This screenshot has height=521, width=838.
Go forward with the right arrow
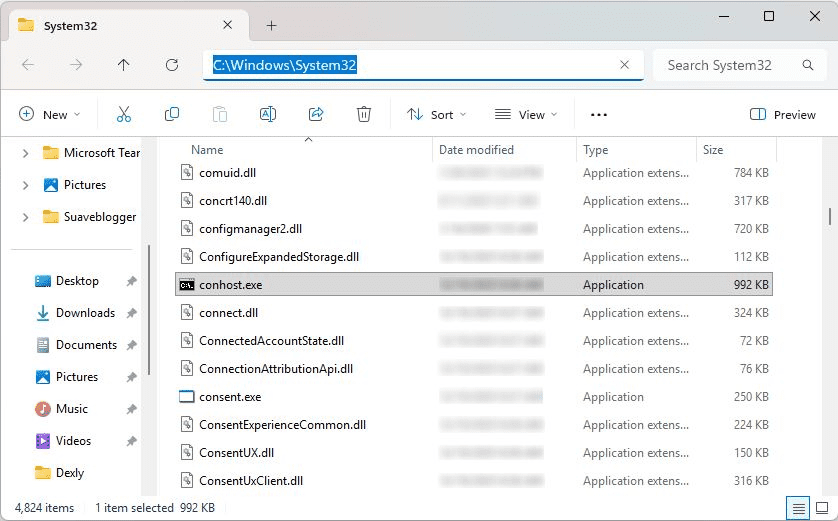click(x=76, y=65)
